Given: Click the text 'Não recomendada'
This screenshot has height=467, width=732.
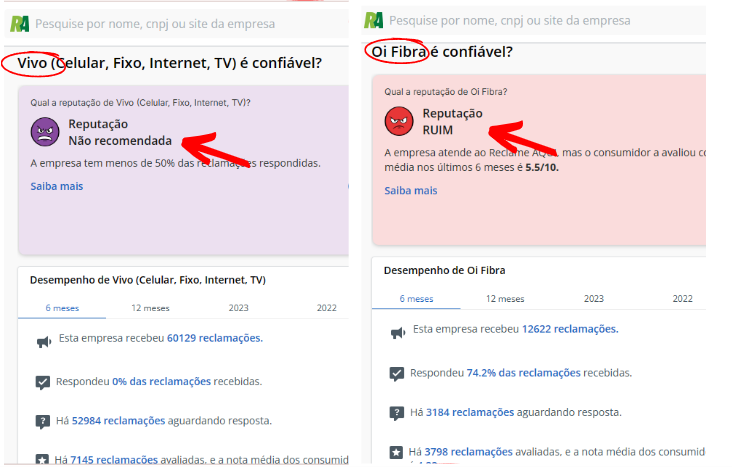Looking at the screenshot, I should click(x=120, y=141).
